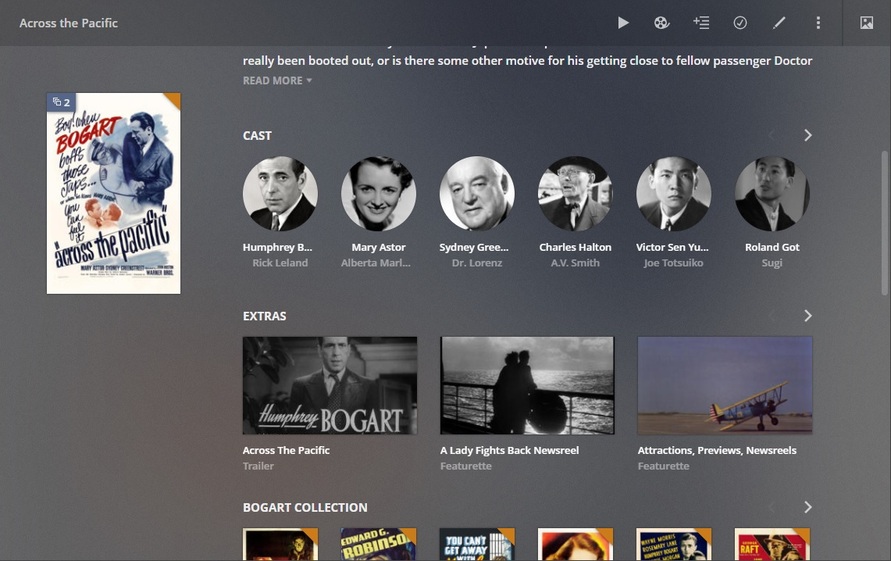Edit metadata with the pencil icon
This screenshot has width=891, height=561.
click(x=779, y=23)
